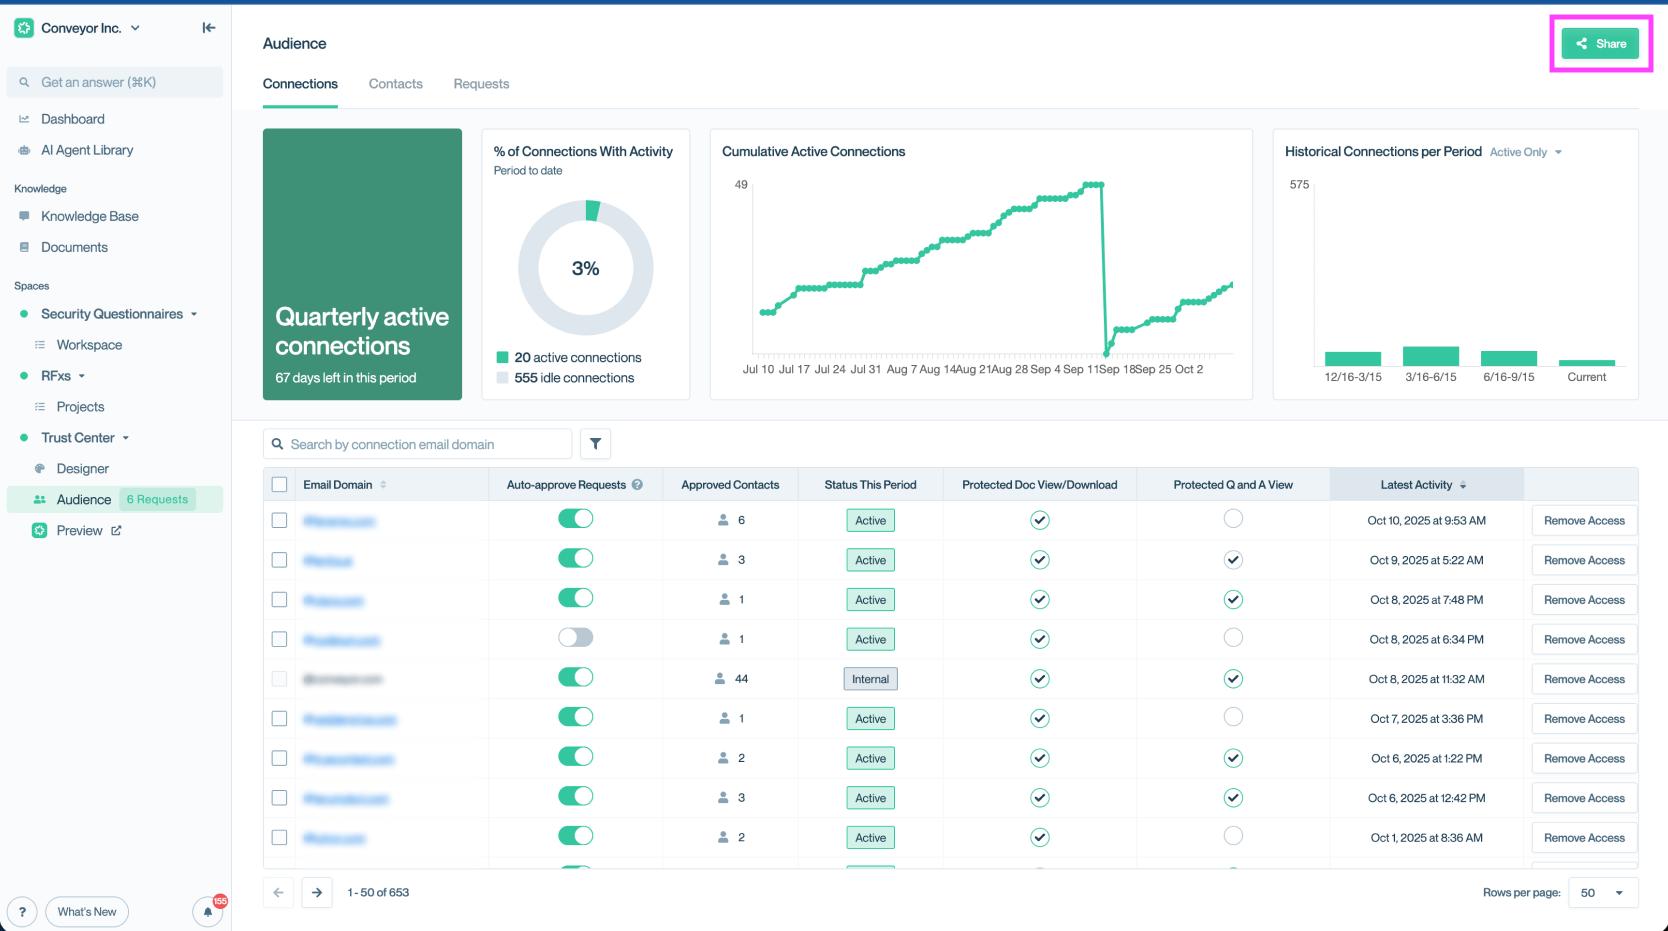Click the 3/16-6/15 bar in chart
The image size is (1668, 931).
click(1430, 356)
